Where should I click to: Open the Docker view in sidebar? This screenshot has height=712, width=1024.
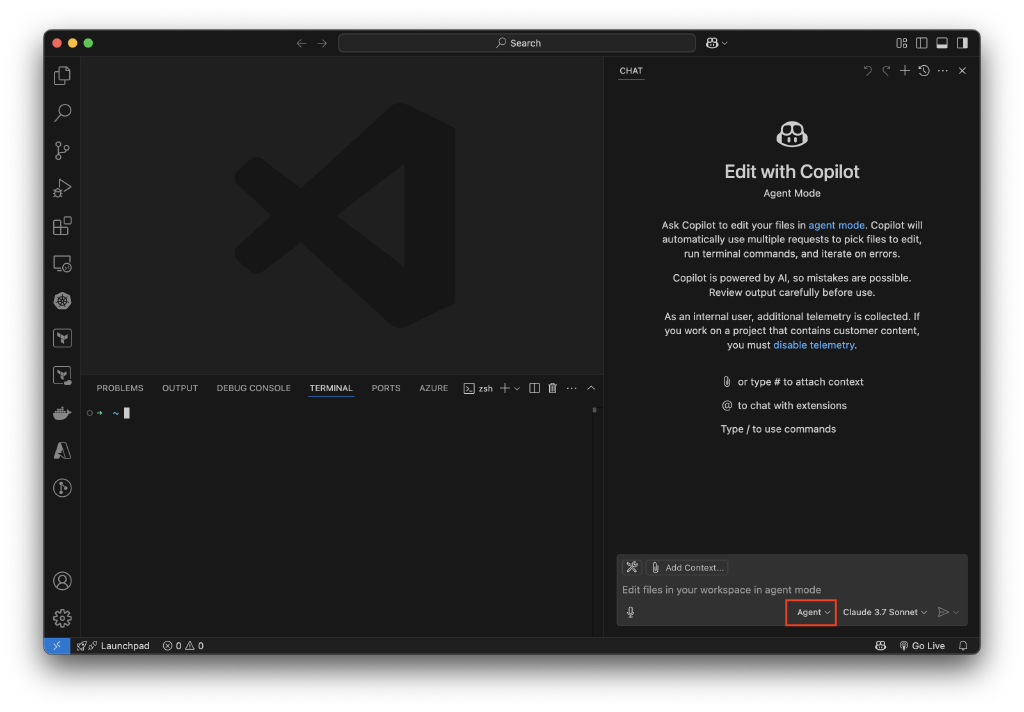[x=62, y=413]
